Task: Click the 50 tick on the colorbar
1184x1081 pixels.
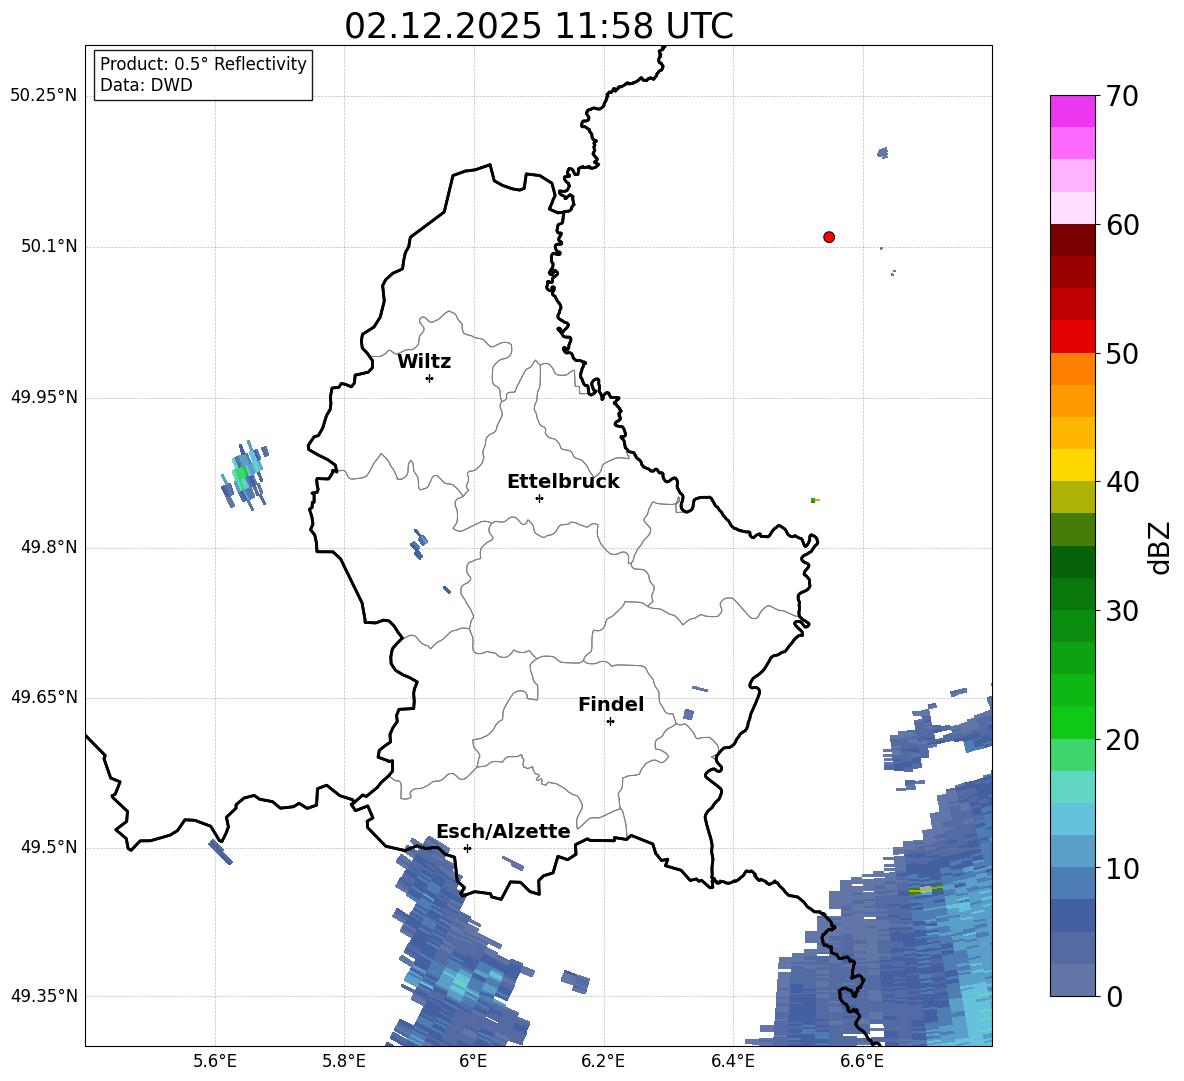Action: (x=1122, y=354)
